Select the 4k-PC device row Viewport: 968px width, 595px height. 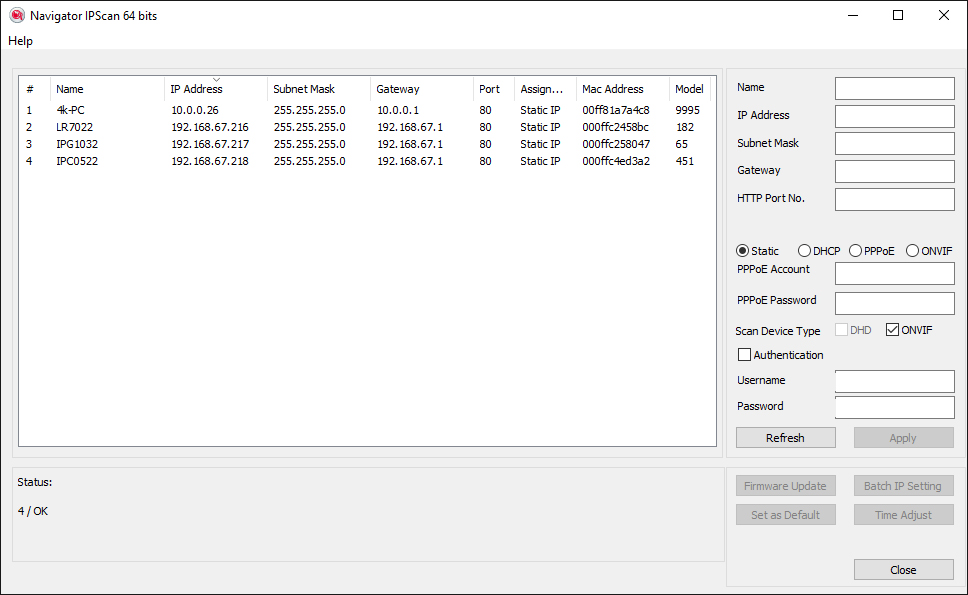point(70,110)
